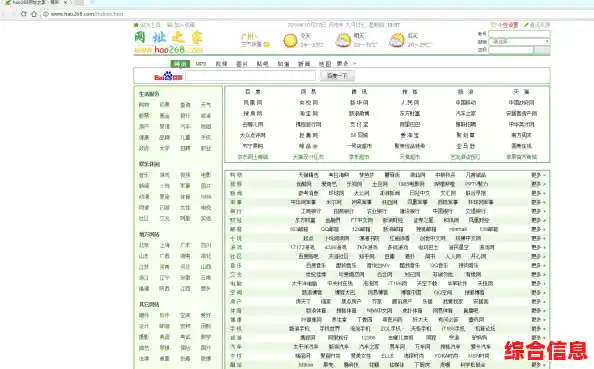
Task: Open the 凤凰网 link
Action: 253,103
